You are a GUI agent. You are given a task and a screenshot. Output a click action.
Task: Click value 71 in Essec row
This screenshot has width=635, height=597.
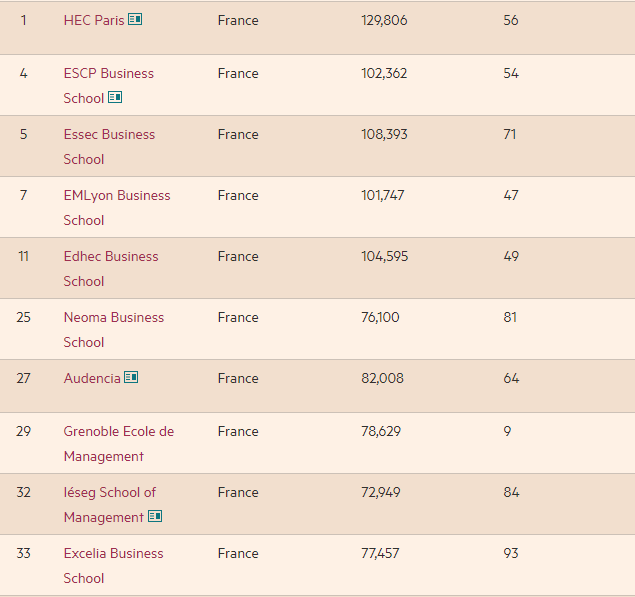[510, 134]
